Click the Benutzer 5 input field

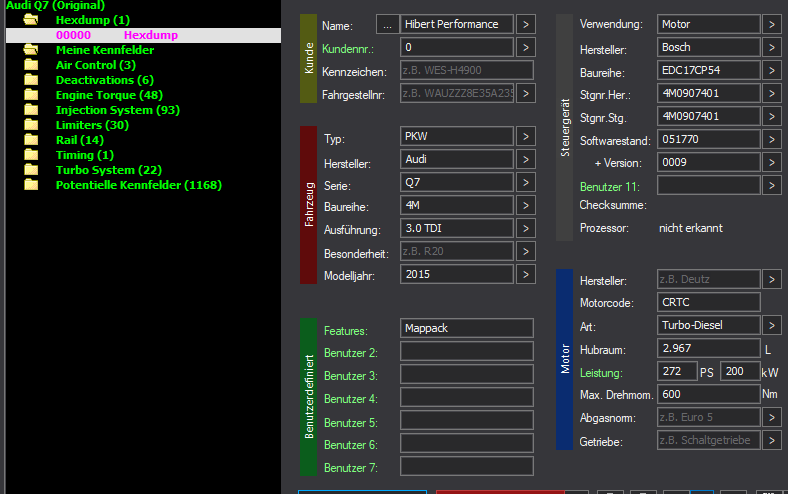467,420
